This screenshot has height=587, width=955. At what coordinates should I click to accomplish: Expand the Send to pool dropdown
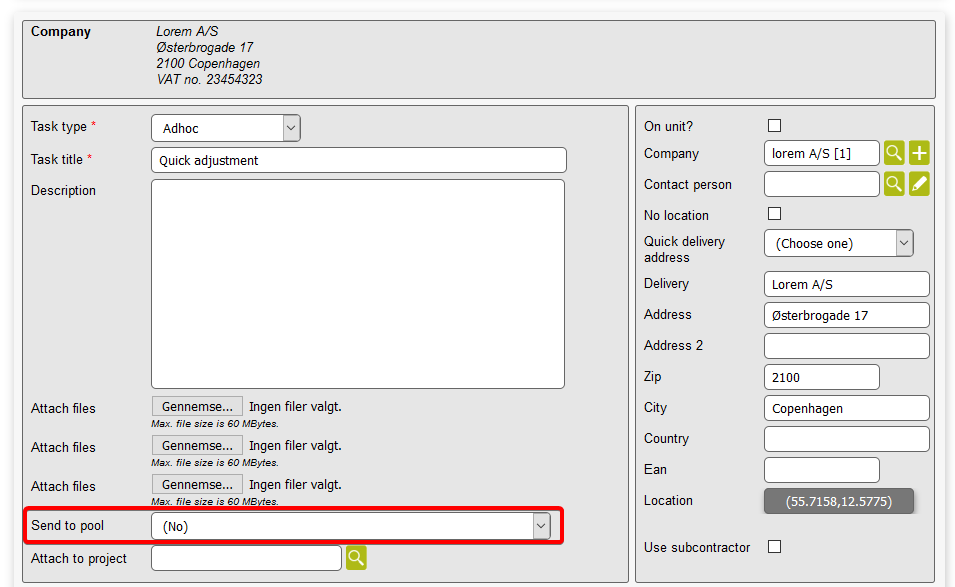[350, 526]
